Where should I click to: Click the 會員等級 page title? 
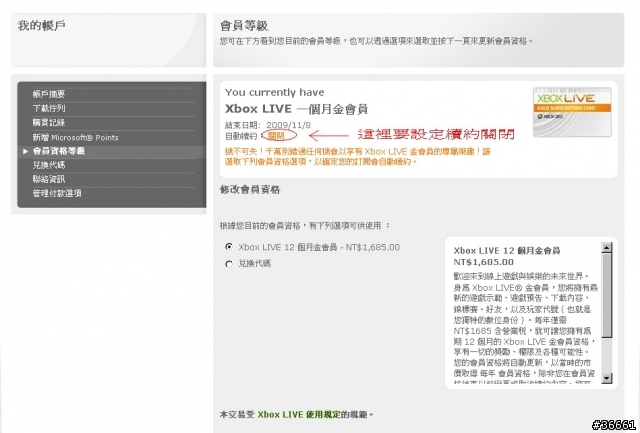(x=244, y=26)
